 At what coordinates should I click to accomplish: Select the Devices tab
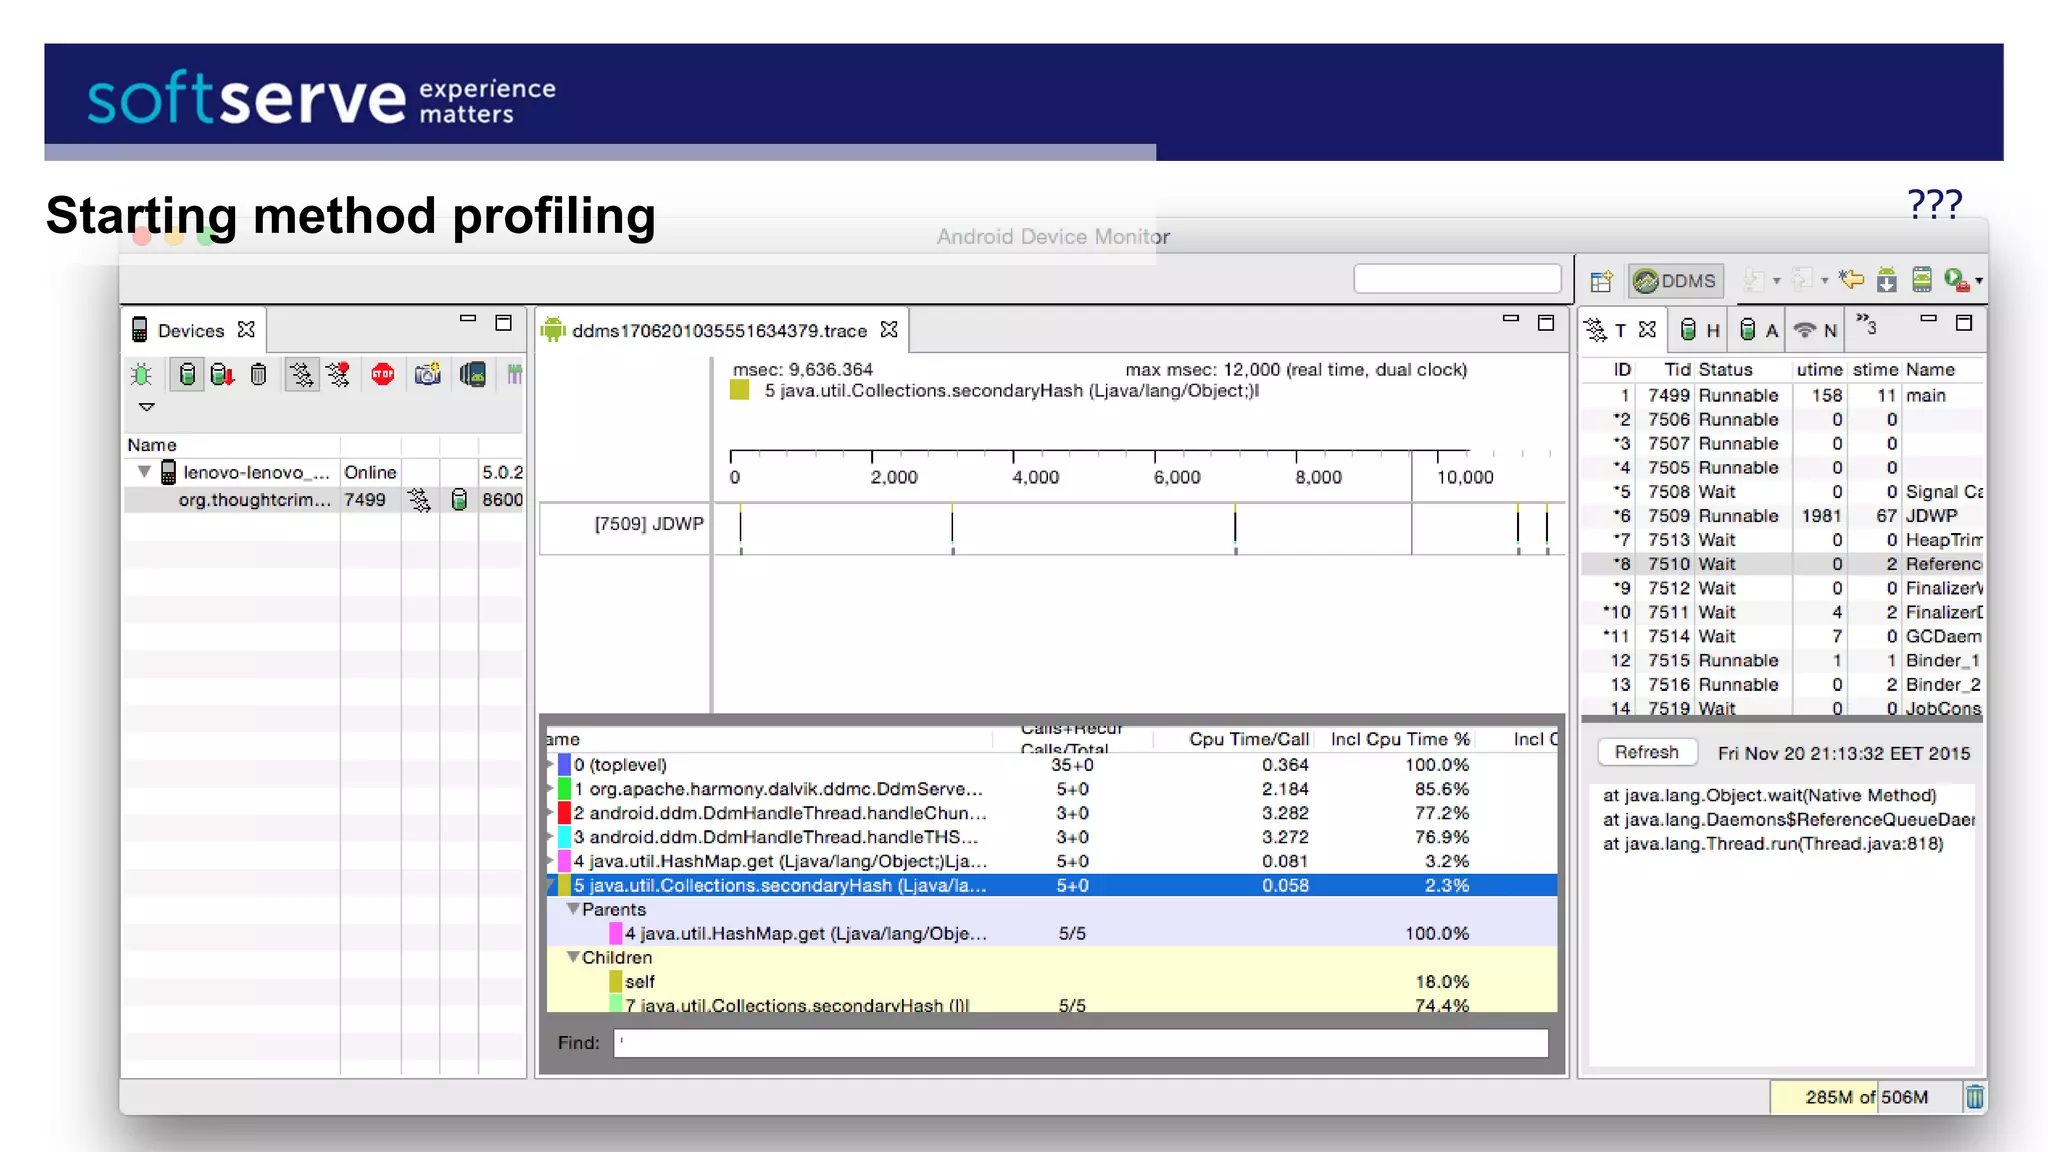tap(190, 331)
